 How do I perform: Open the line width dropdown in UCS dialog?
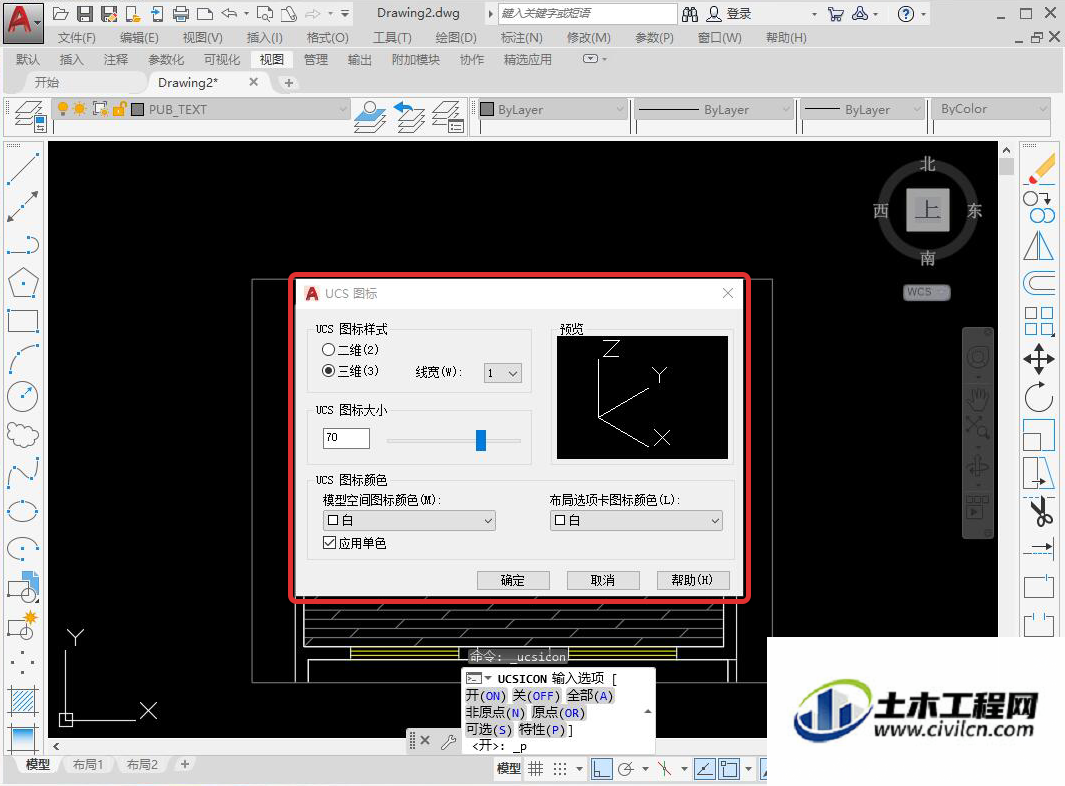(x=503, y=373)
